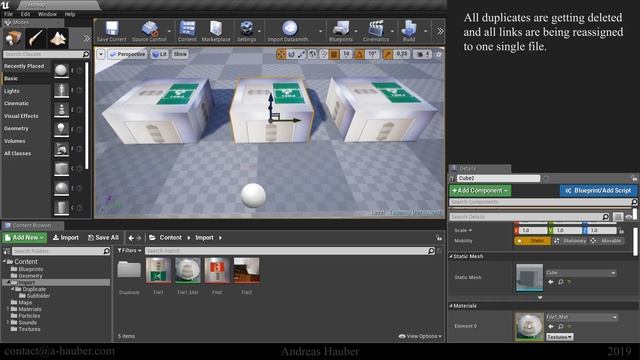Image resolution: width=640 pixels, height=360 pixels.
Task: Toggle sources panel icon beside folder search
Action: tap(7, 251)
